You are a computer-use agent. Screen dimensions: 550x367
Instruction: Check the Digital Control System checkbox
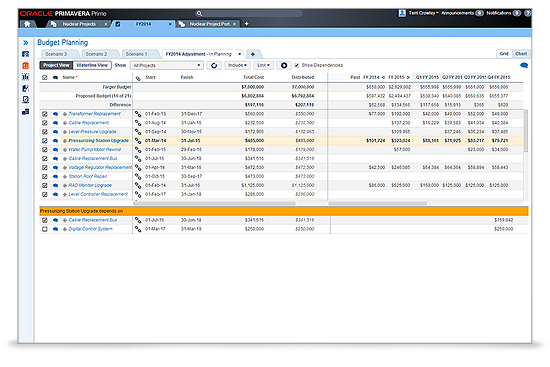[45, 229]
